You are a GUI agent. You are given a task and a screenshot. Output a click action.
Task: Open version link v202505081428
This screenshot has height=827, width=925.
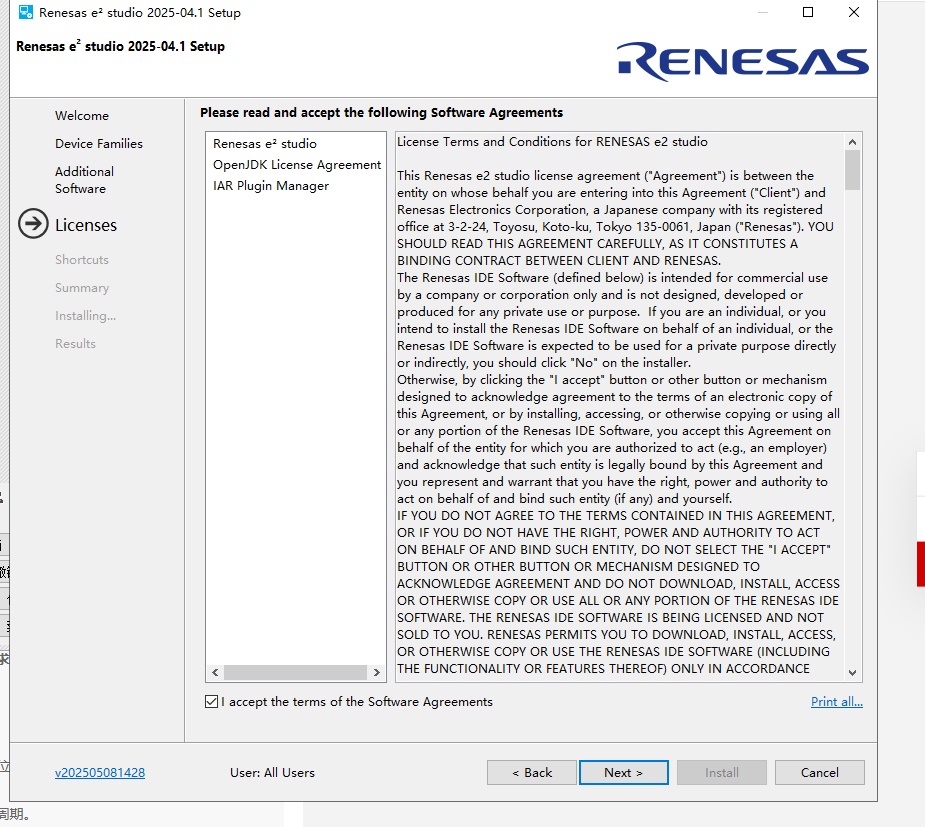coord(100,773)
